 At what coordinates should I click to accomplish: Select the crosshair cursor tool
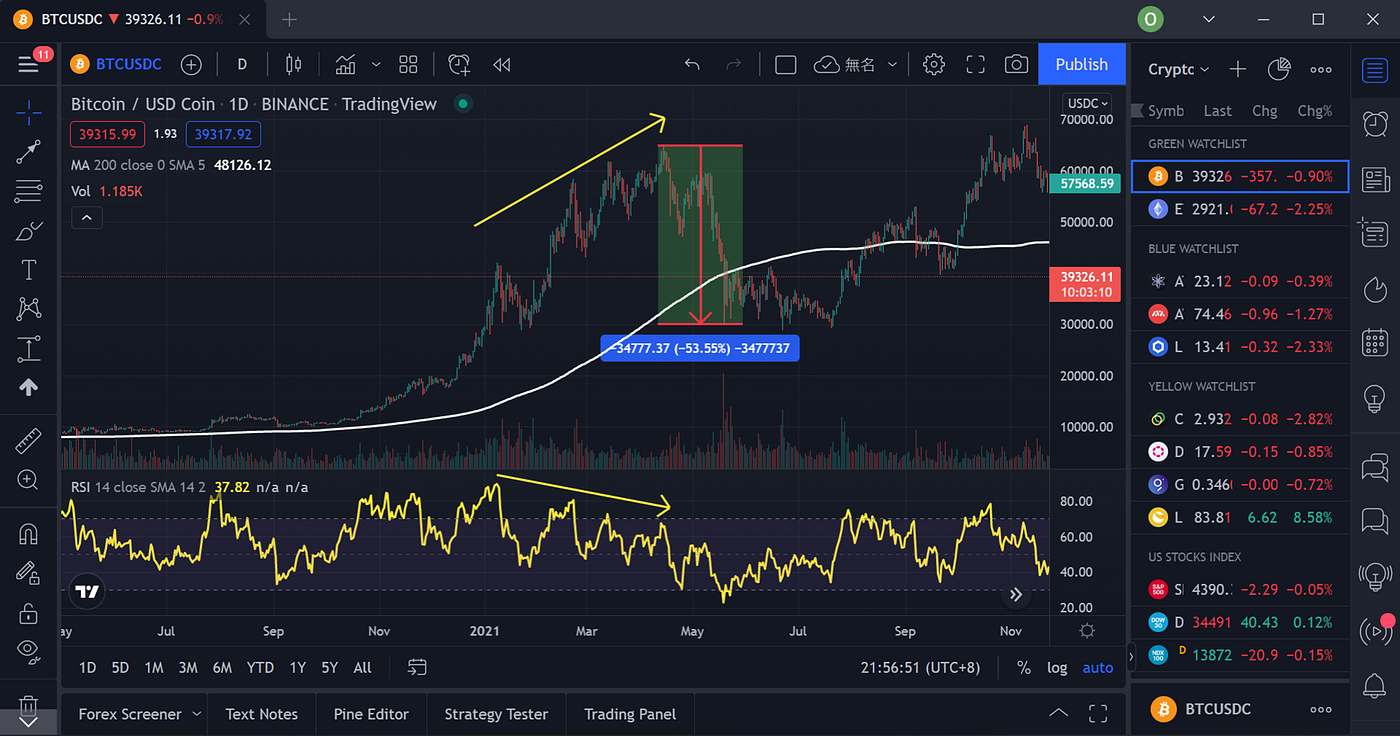29,111
